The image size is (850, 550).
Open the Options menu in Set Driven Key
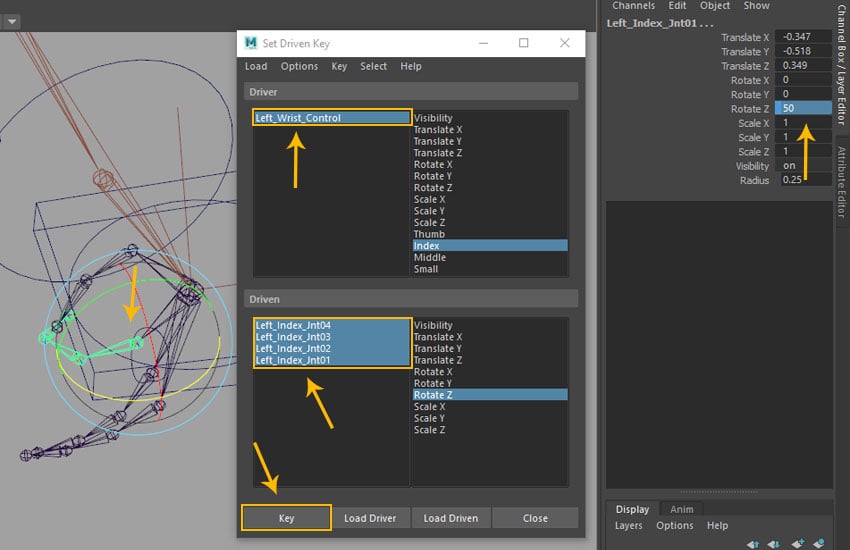pos(299,66)
